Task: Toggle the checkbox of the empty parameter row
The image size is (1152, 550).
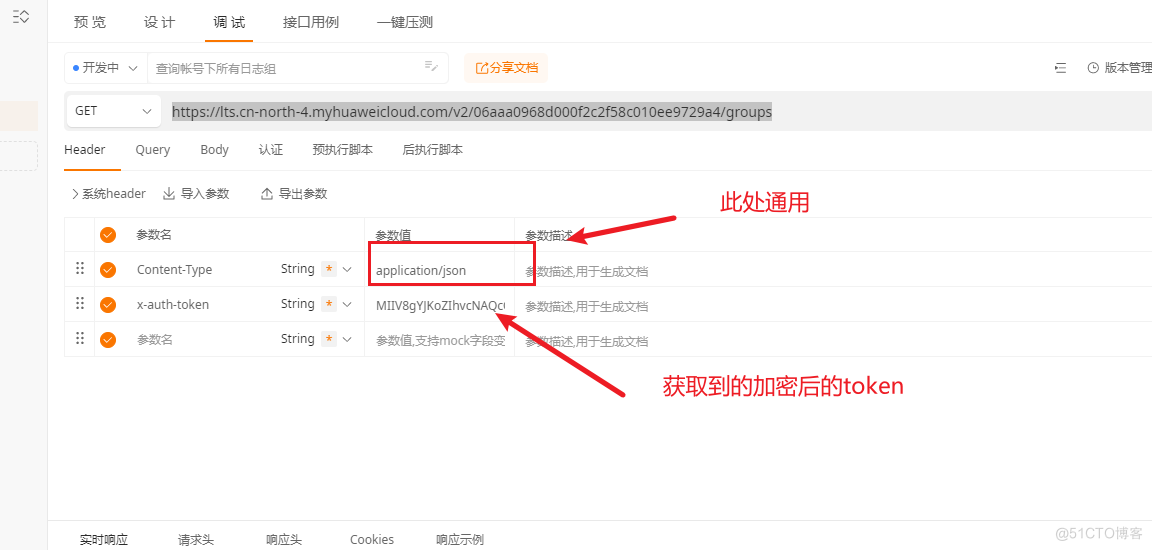Action: 108,339
